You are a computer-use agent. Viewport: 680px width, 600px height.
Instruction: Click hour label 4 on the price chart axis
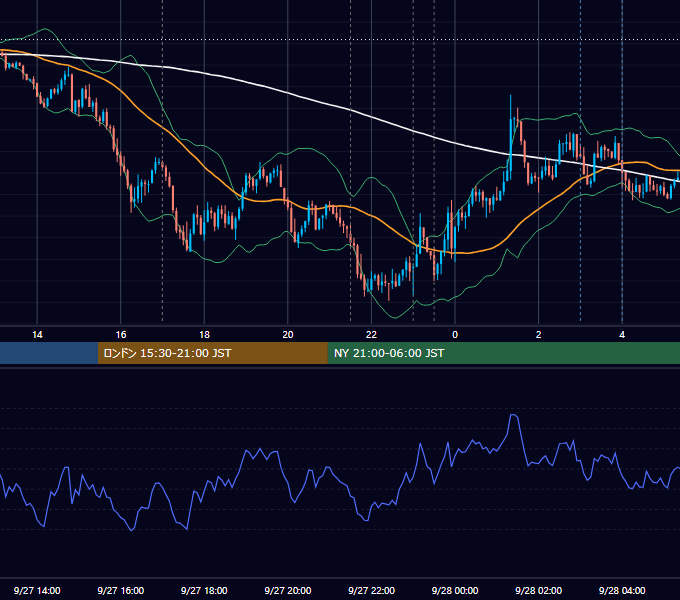tap(622, 335)
